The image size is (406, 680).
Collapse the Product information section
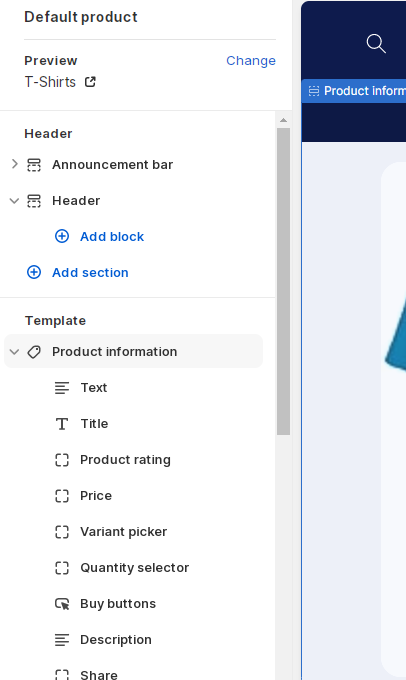click(x=14, y=352)
